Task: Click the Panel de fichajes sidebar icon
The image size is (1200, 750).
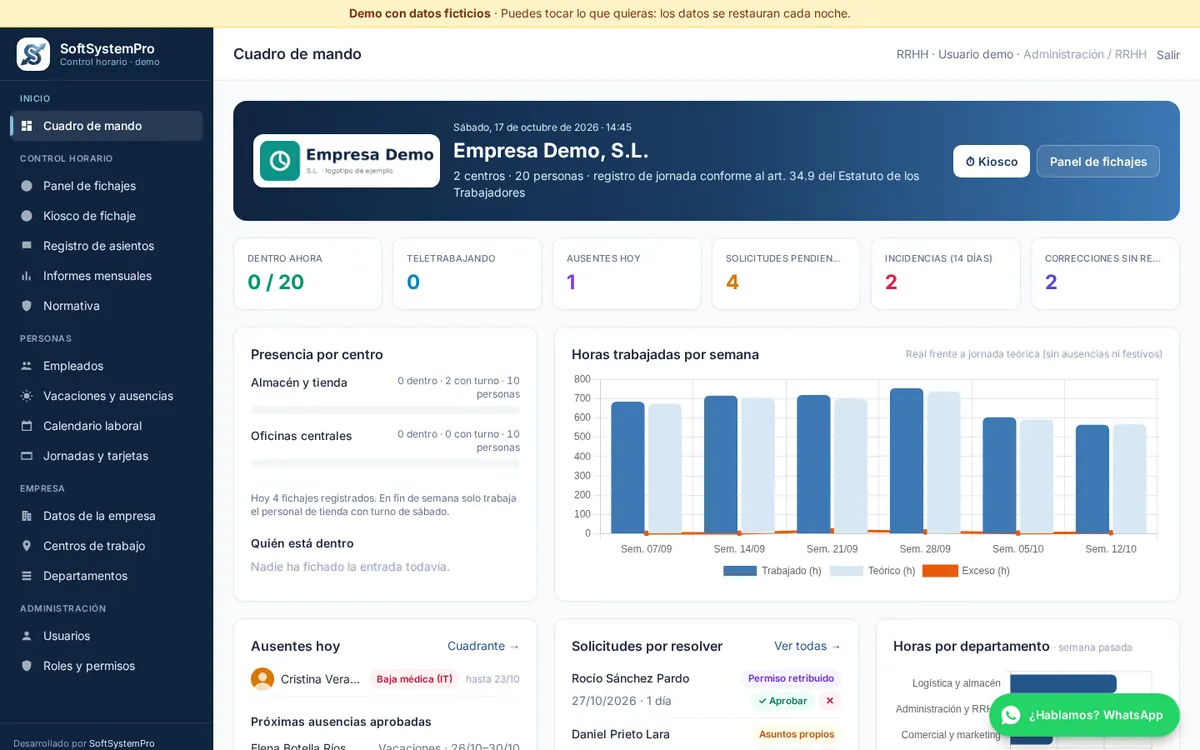Action: point(27,186)
